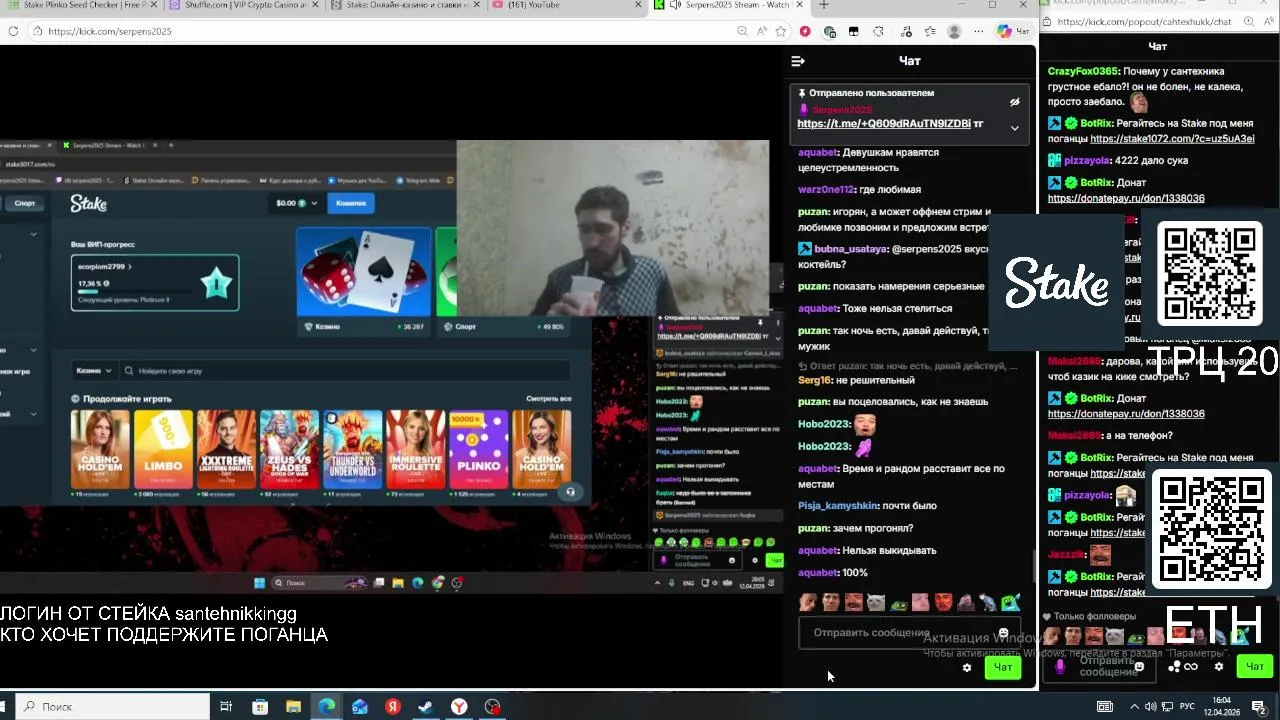Hide the pinned message using the crossed-eye icon
1280x720 pixels.
point(1014,102)
